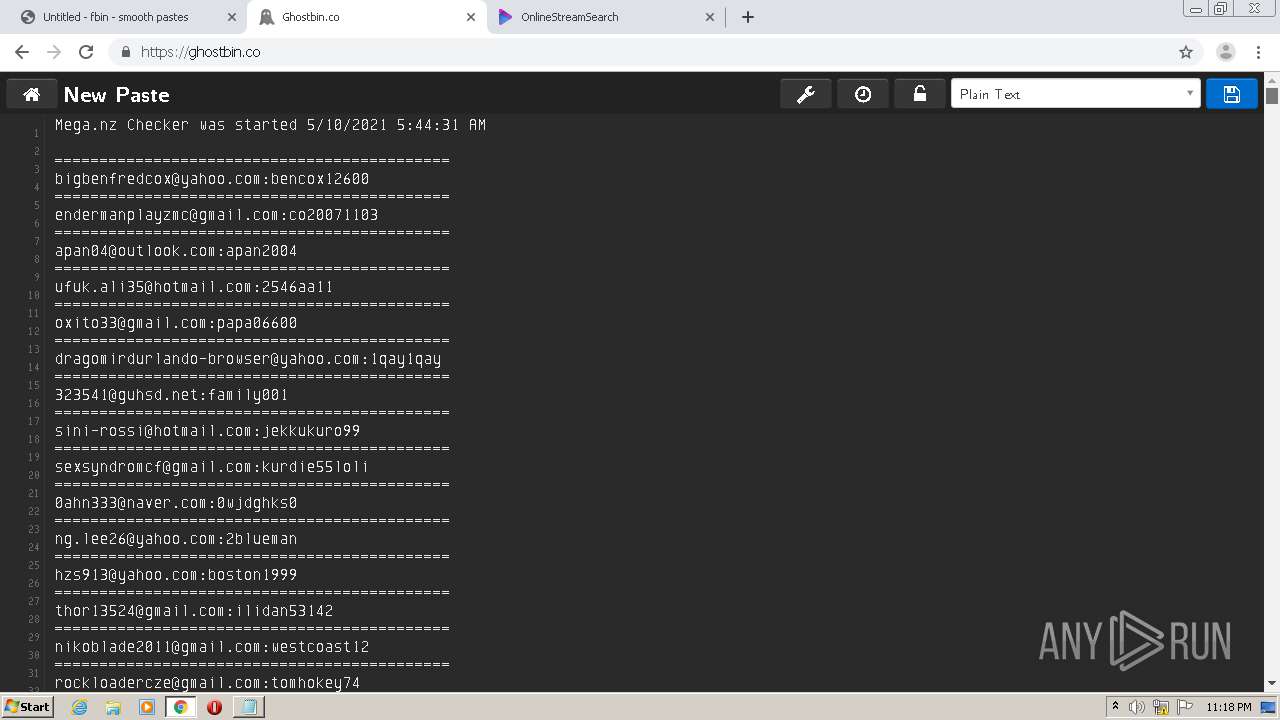1280x720 pixels.
Task: Click line with thor13524@gmail.com
Action: (x=194, y=611)
